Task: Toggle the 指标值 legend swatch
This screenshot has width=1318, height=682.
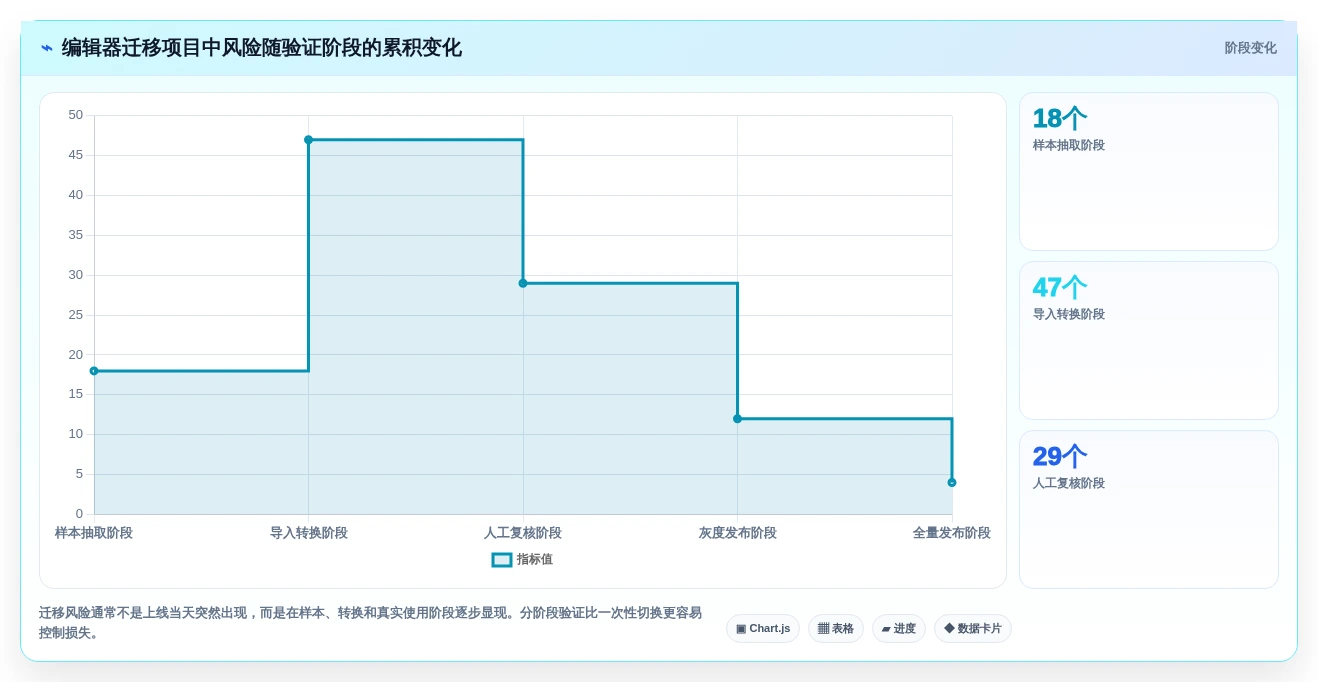Action: [502, 560]
